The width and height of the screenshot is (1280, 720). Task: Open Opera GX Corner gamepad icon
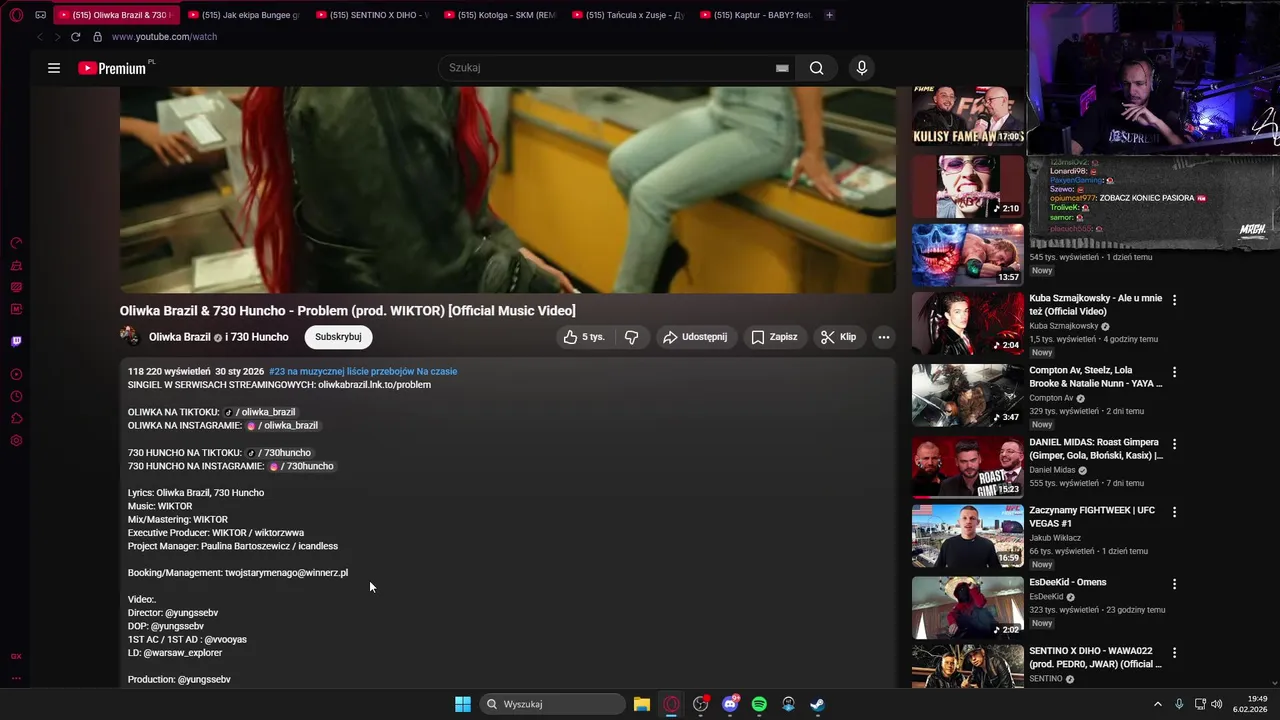(40, 15)
